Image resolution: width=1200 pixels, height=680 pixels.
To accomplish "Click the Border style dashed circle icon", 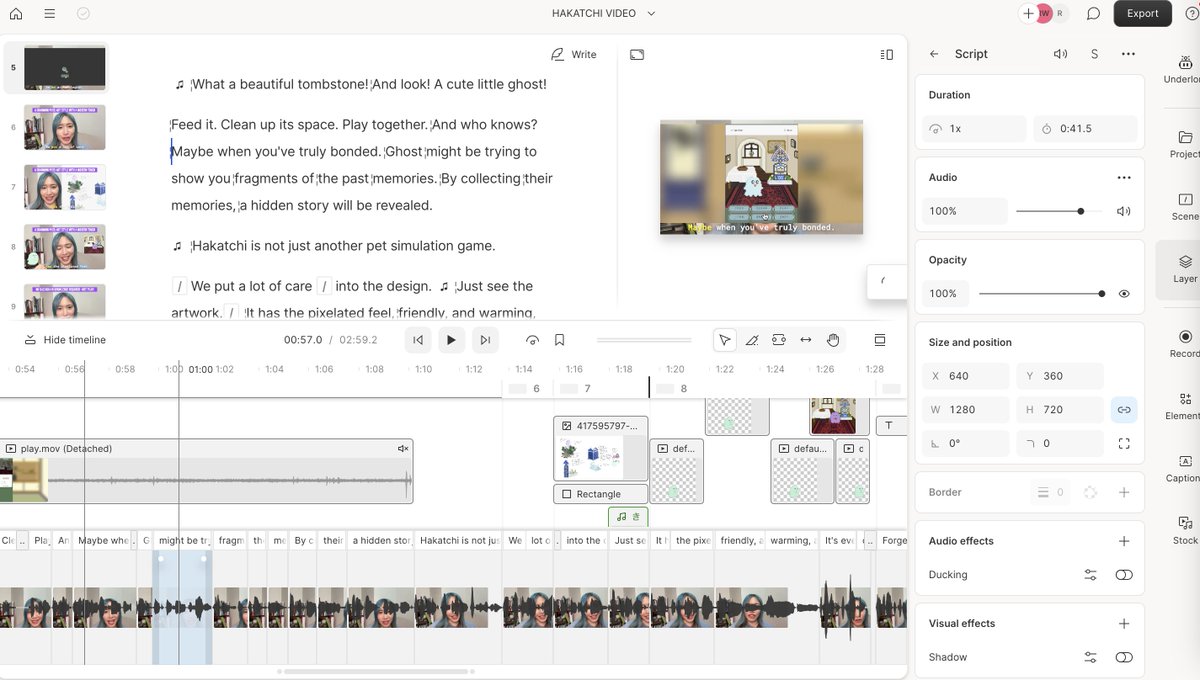I will pos(1090,492).
